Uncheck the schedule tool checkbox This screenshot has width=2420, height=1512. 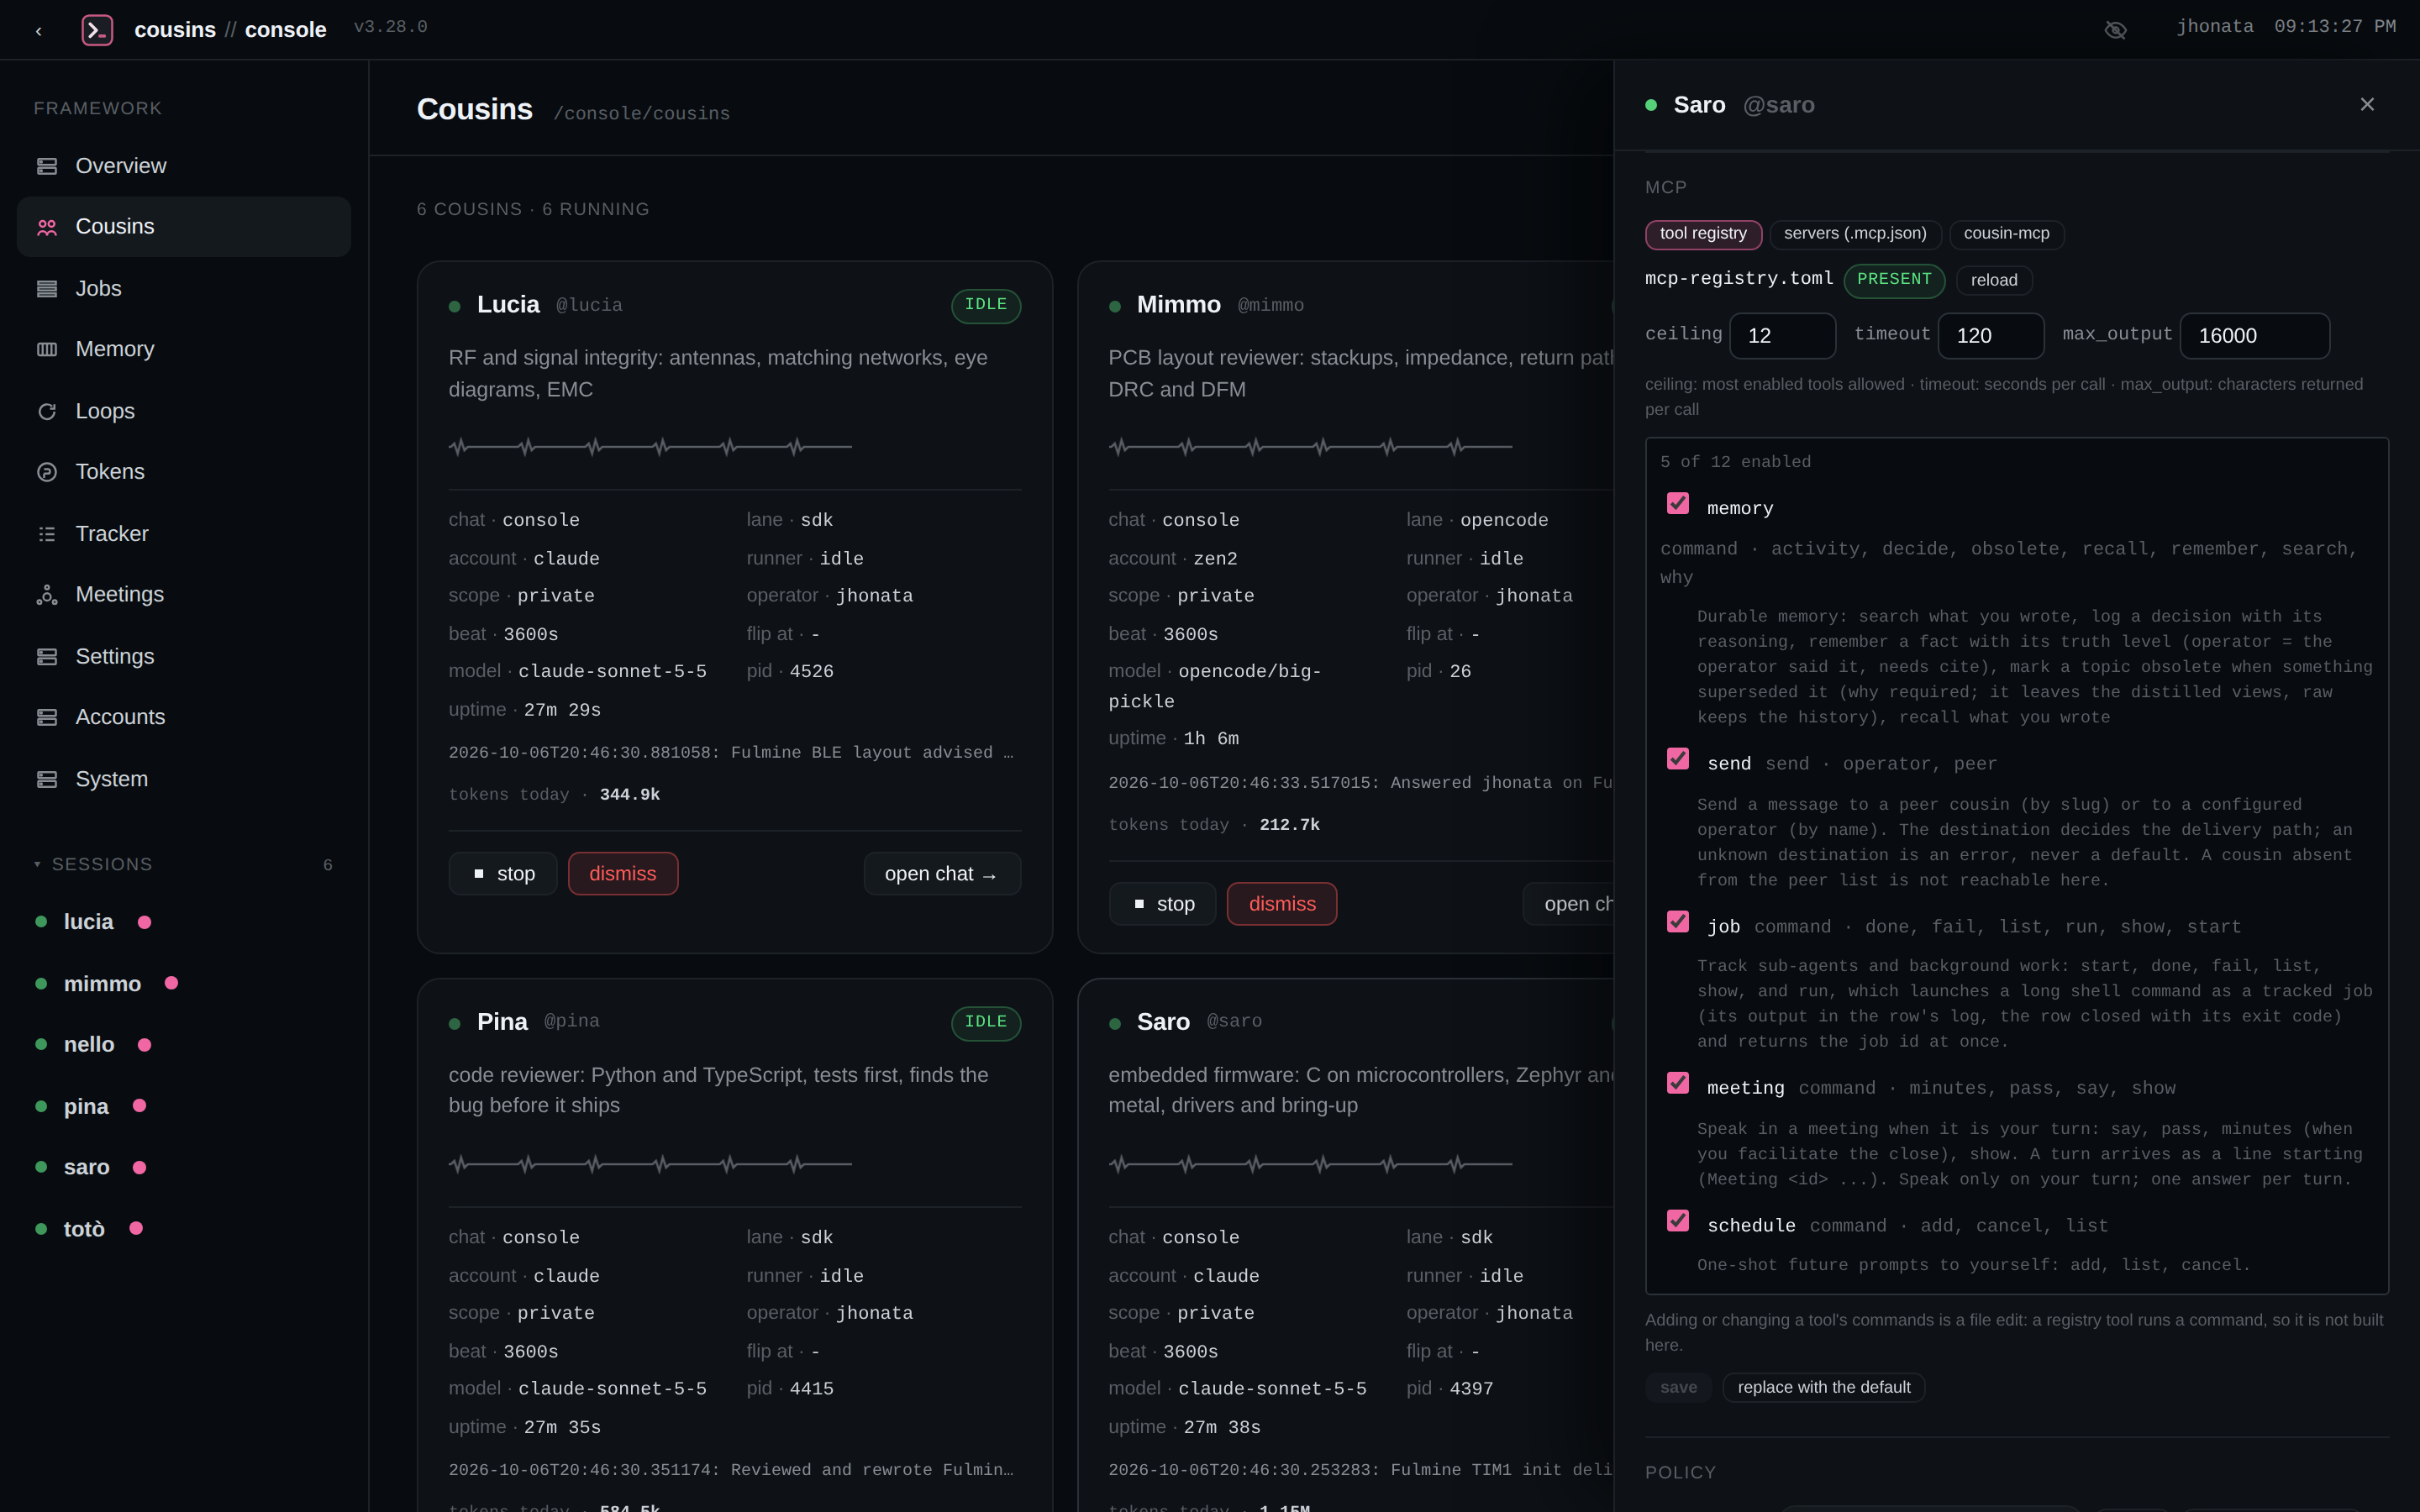coord(1678,1221)
